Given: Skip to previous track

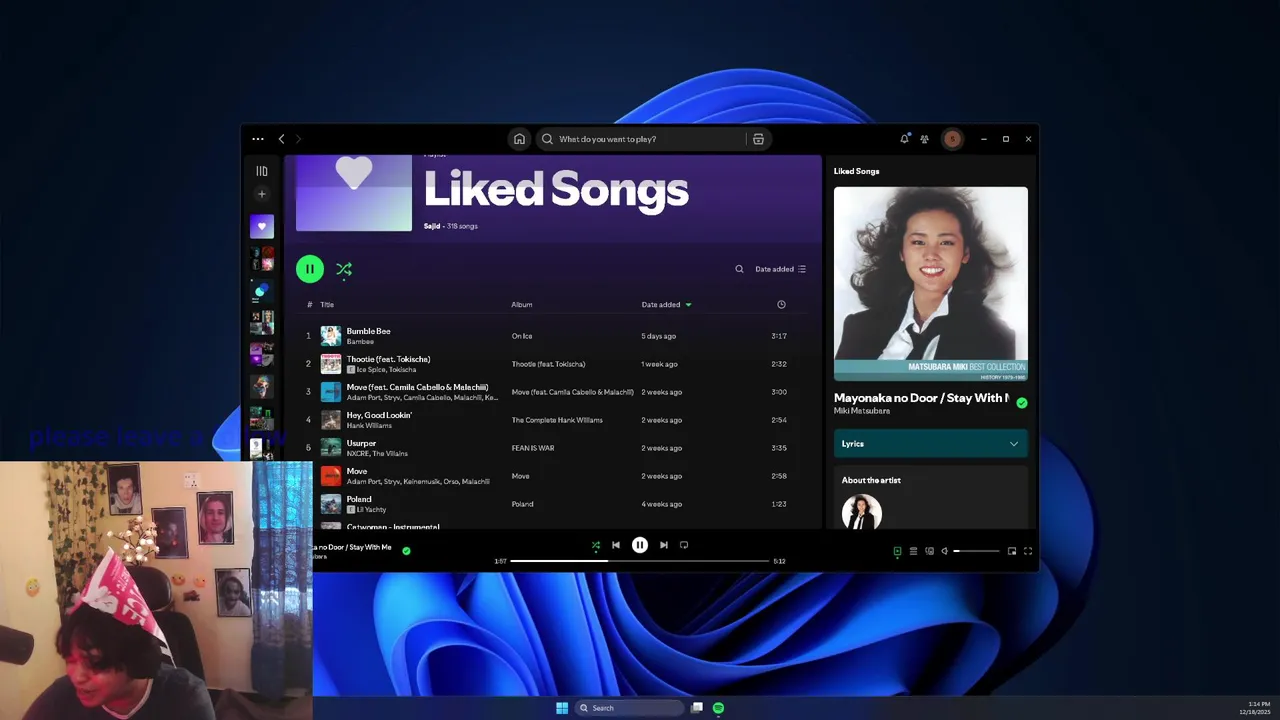Looking at the screenshot, I should 616,545.
